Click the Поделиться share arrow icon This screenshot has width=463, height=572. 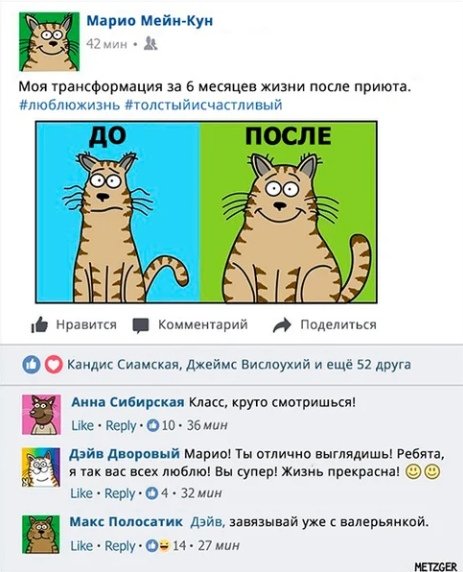coord(282,325)
